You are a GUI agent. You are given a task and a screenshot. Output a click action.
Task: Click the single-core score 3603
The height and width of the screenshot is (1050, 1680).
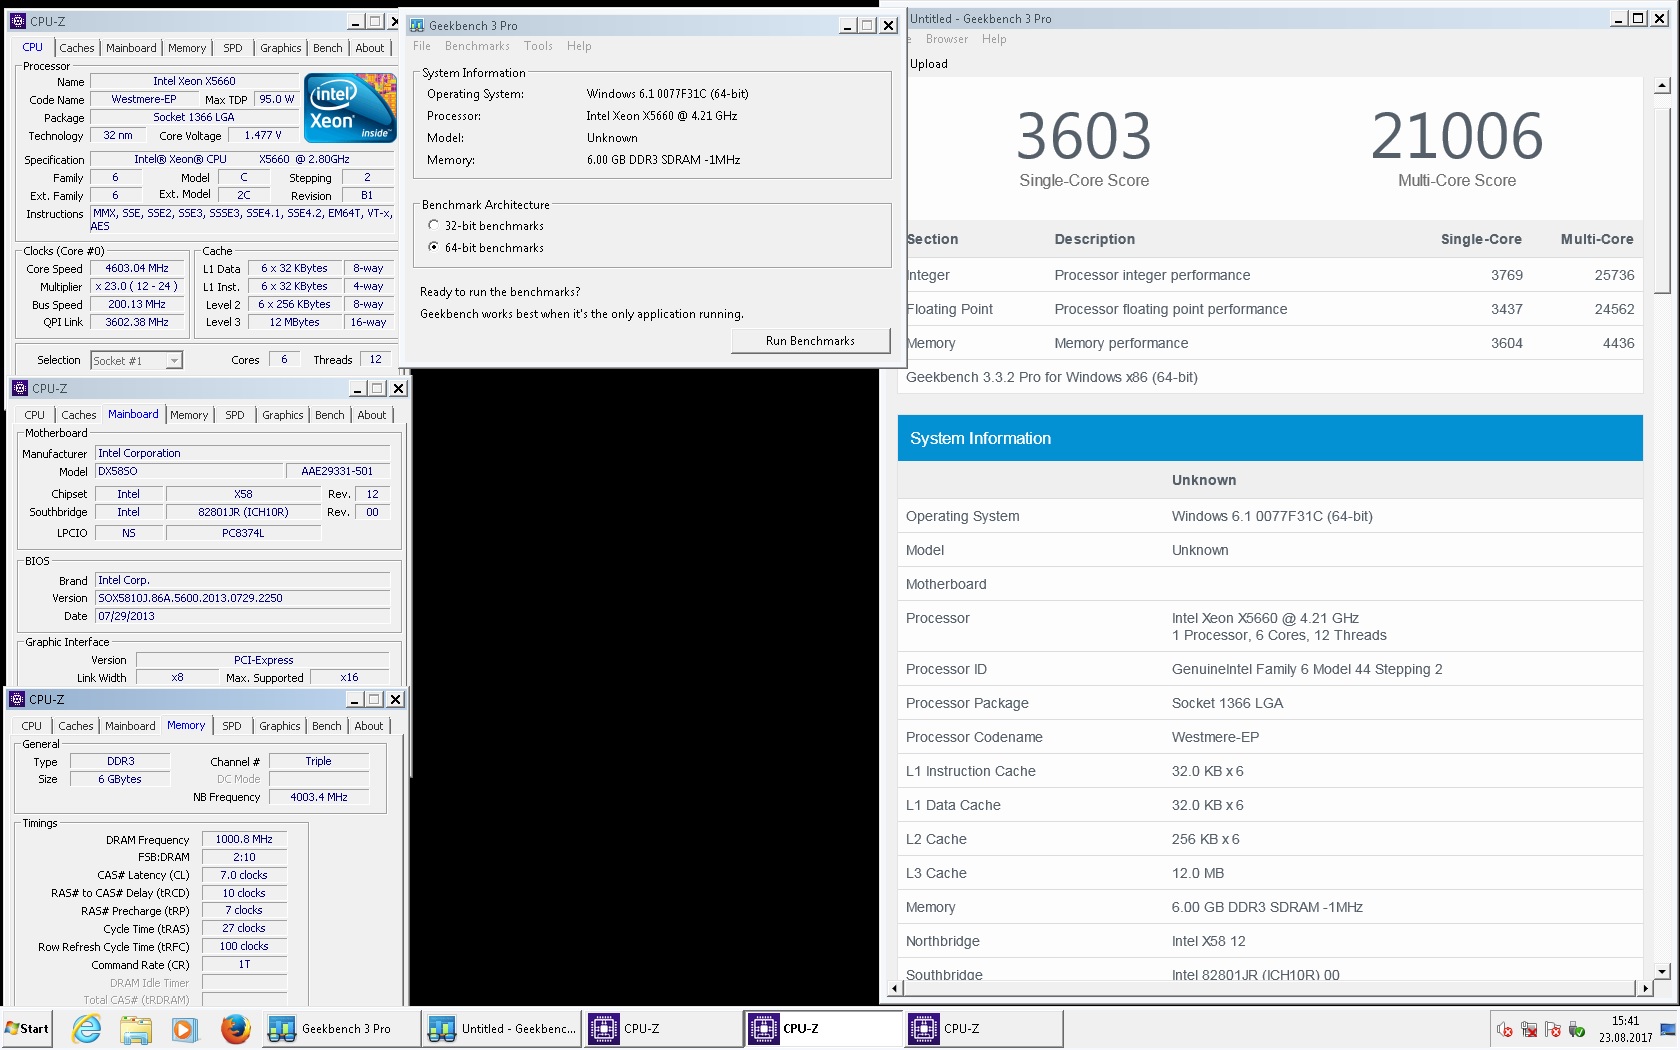pos(1084,136)
